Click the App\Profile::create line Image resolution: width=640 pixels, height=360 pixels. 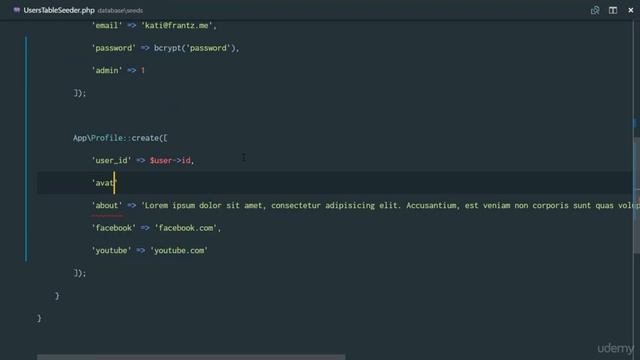[x=120, y=138]
